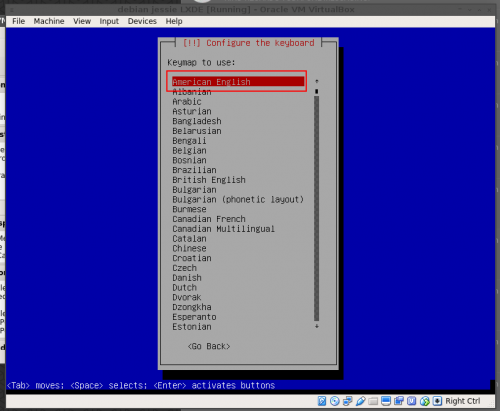The width and height of the screenshot is (500, 411).
Task: Click the USB devices status icon
Action: (360, 401)
